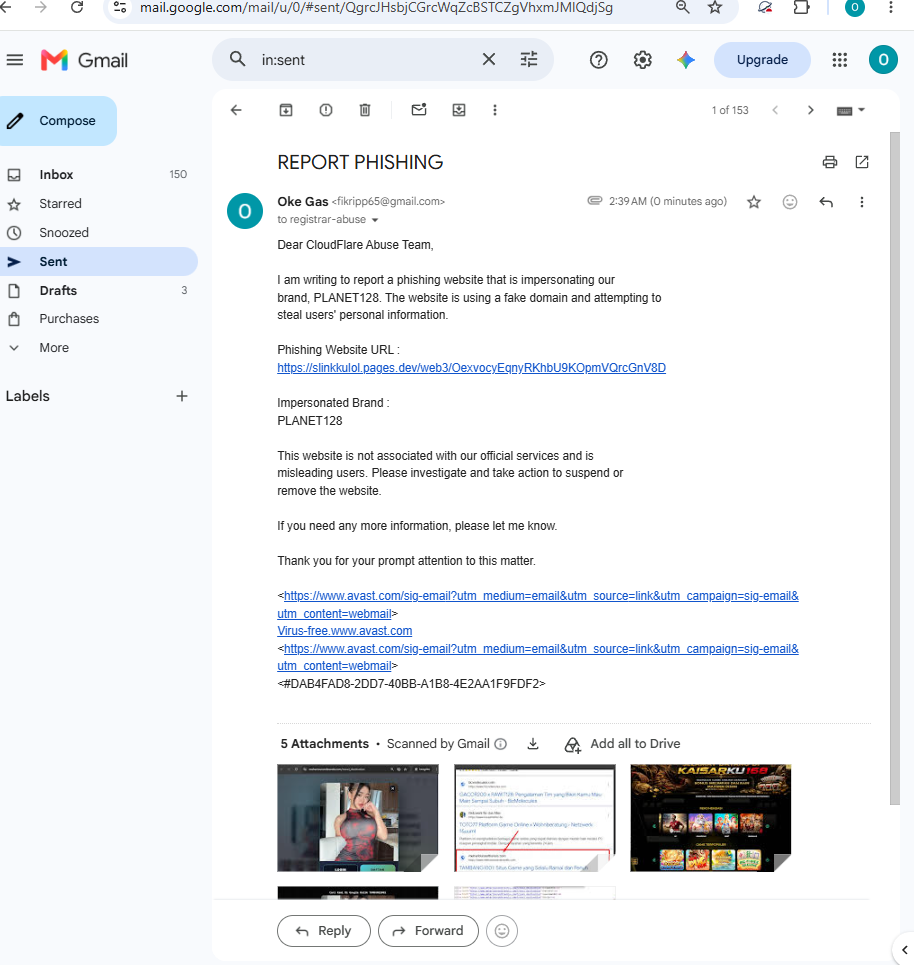Show side panel chevron at bottom right
This screenshot has height=965, width=914.
pos(904,950)
